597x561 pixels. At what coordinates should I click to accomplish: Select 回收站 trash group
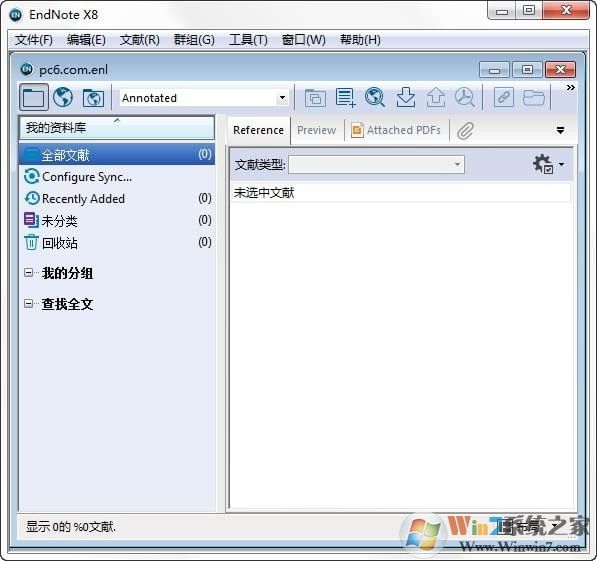pos(117,243)
